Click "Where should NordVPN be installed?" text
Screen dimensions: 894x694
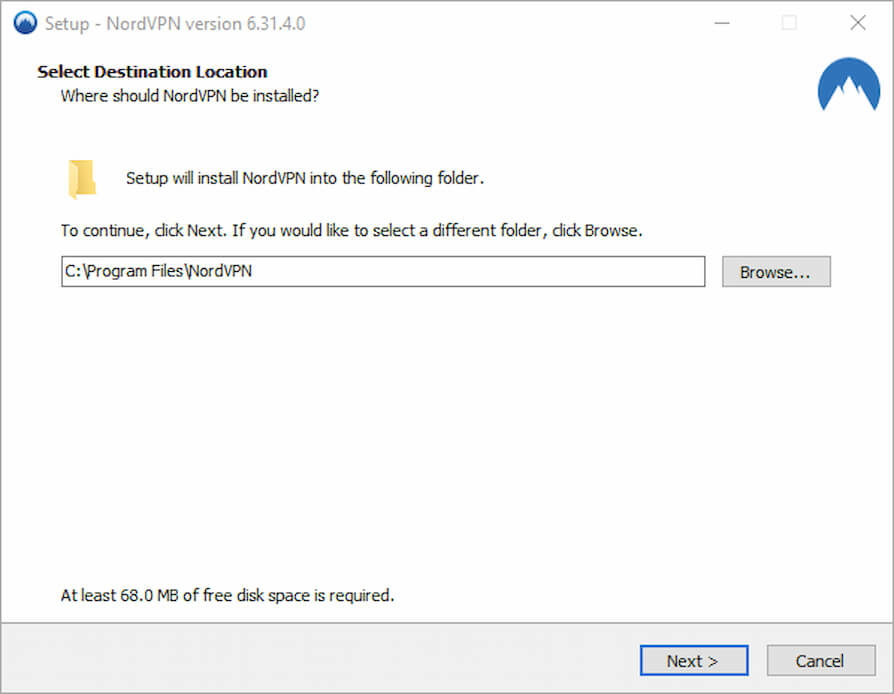pyautogui.click(x=190, y=96)
